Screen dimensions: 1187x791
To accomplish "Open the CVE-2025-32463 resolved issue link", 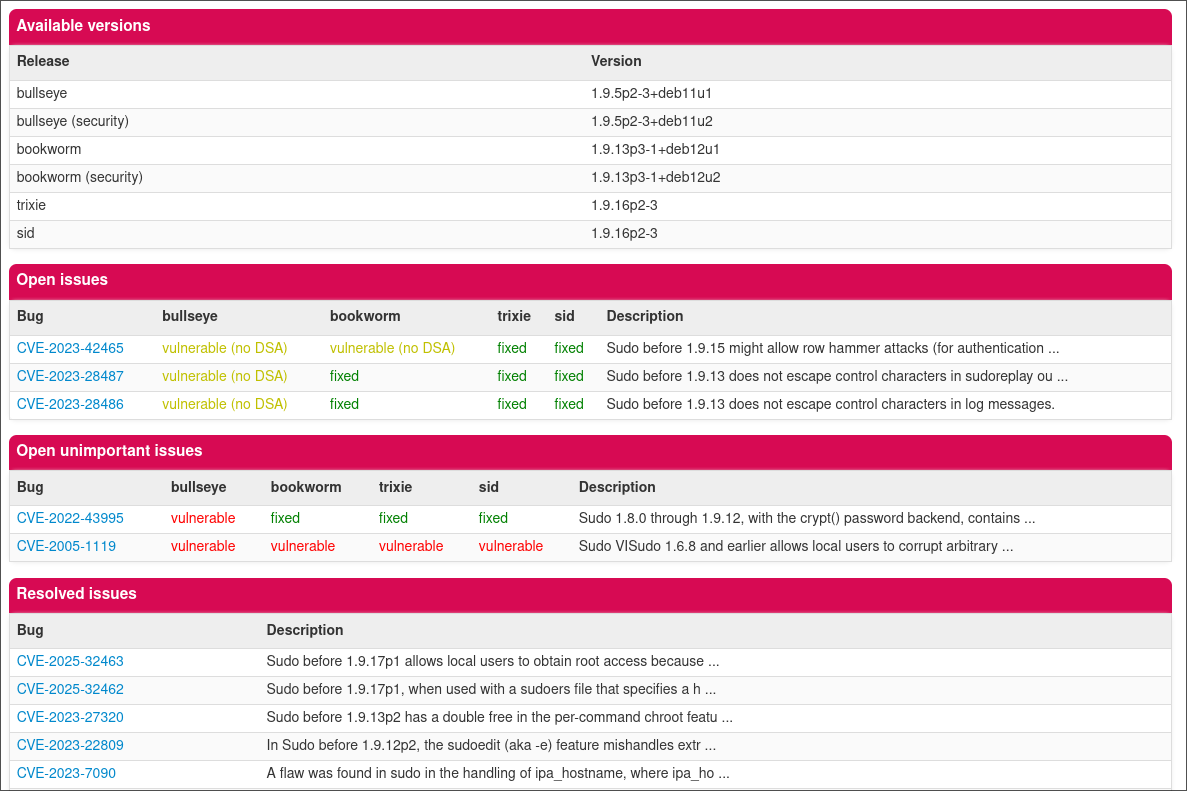I will 70,662.
